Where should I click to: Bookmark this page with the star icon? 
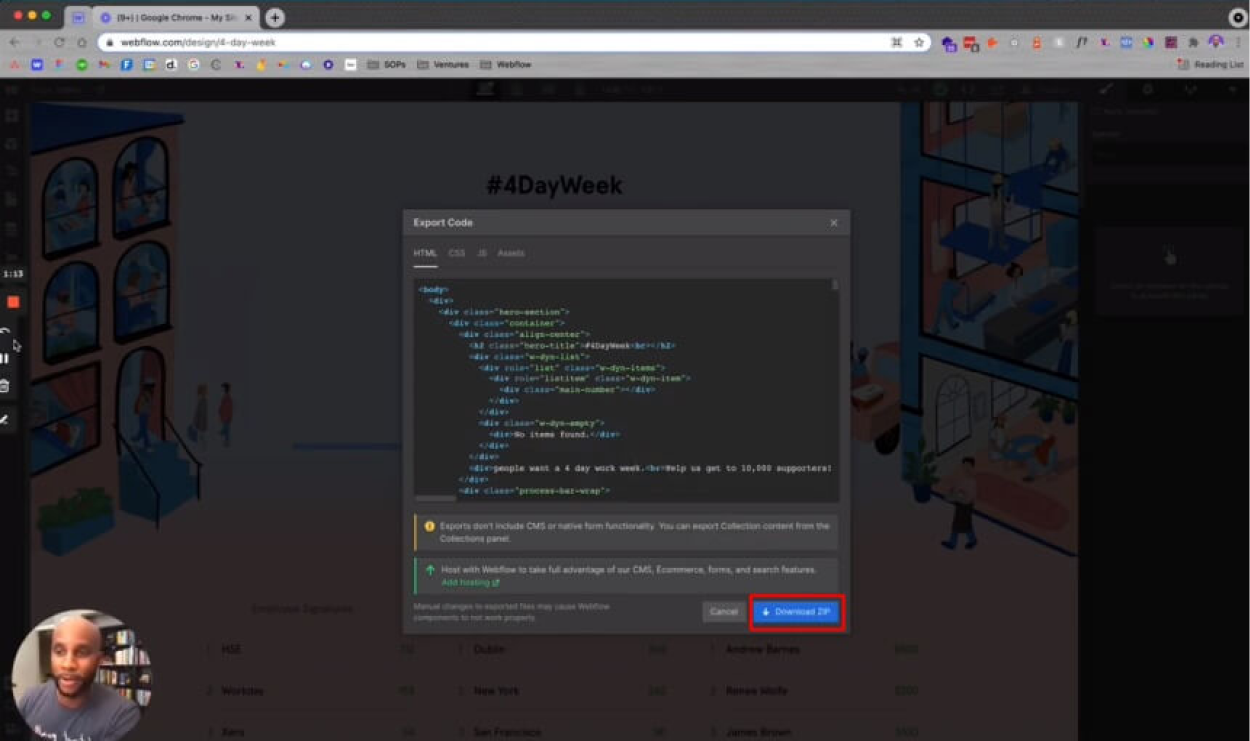[x=919, y=43]
